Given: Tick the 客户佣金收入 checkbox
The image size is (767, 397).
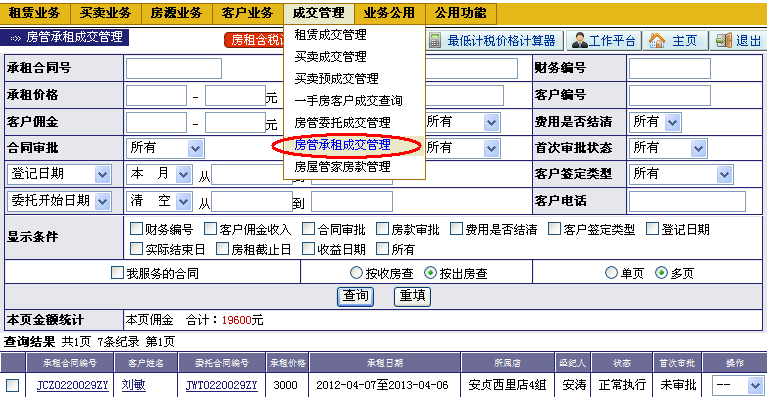Looking at the screenshot, I should pos(210,228).
